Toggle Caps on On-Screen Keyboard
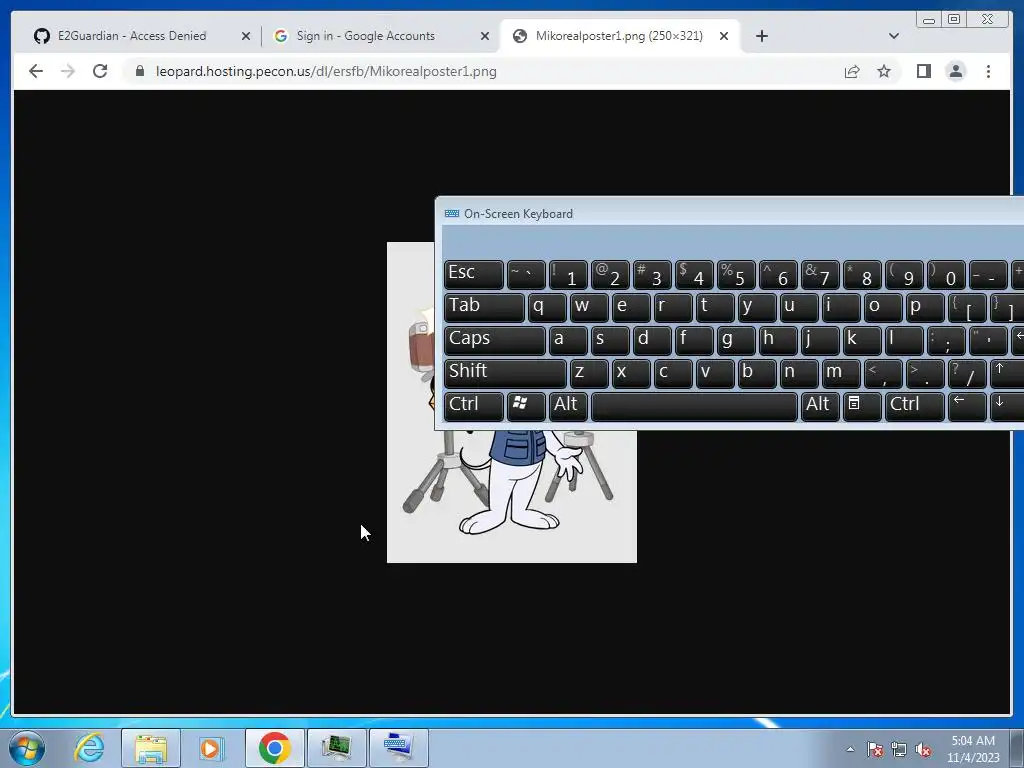The image size is (1024, 768). tap(494, 340)
